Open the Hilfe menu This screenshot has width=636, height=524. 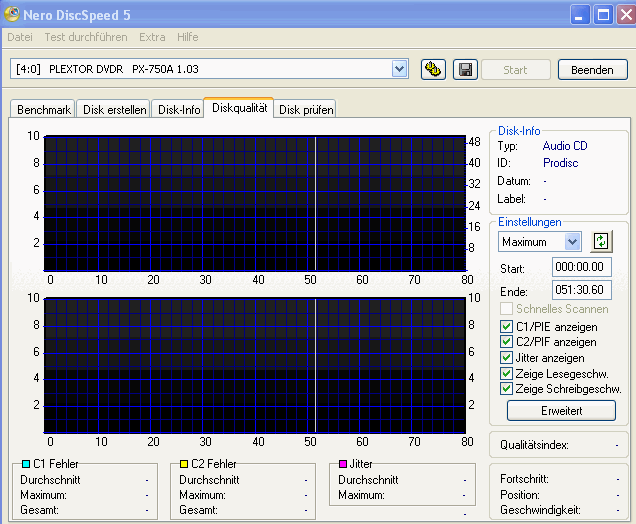point(187,37)
